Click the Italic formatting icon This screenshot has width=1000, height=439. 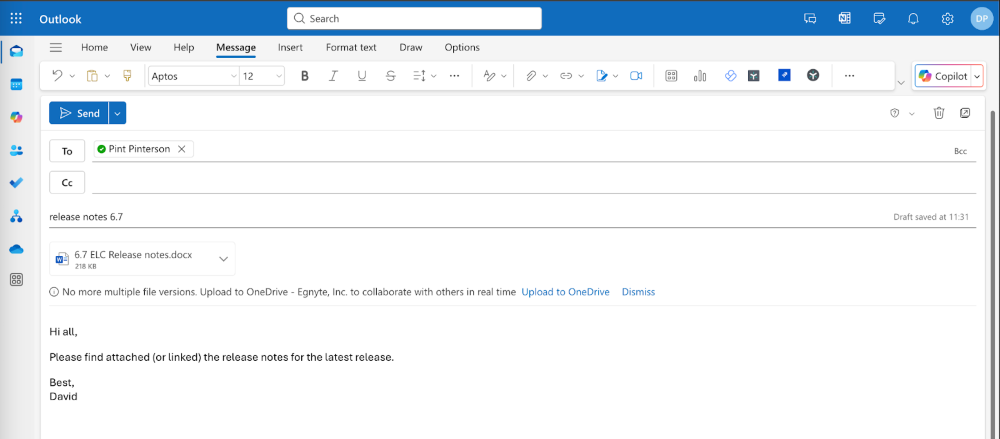(333, 76)
